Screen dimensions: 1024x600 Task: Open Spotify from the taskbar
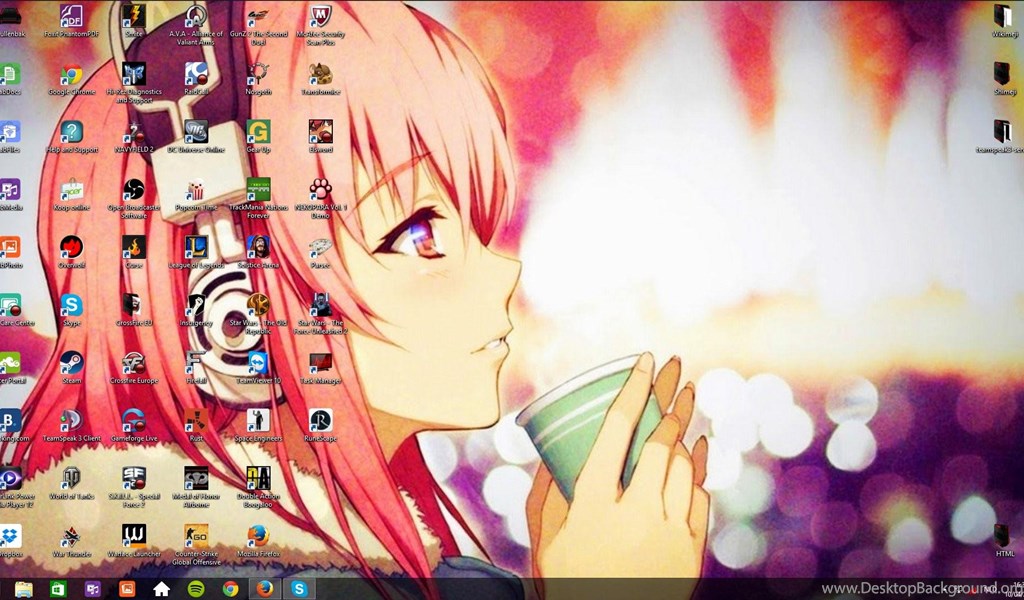click(x=196, y=589)
